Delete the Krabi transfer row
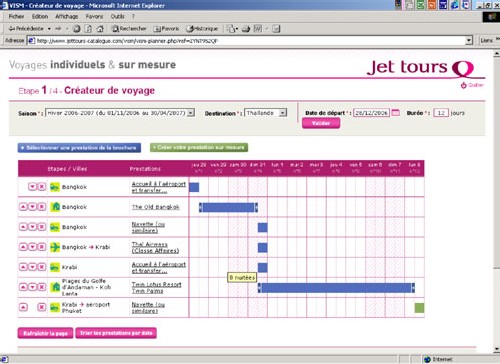 point(41,267)
